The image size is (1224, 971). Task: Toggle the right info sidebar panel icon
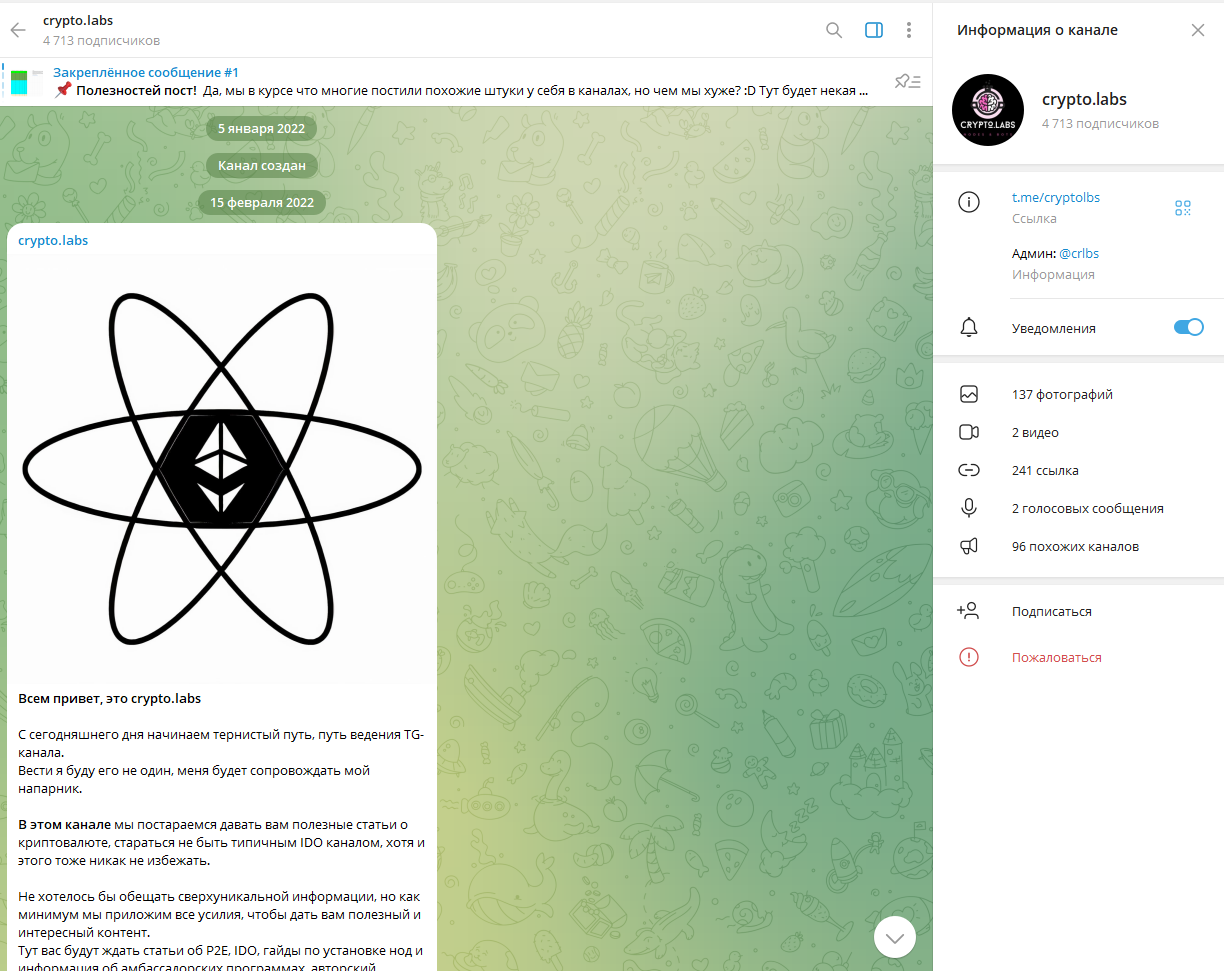(x=873, y=30)
